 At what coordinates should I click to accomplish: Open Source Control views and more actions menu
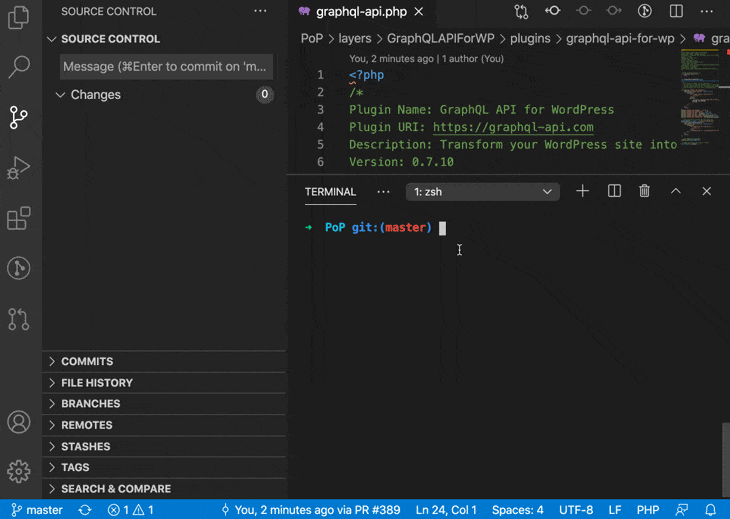tap(260, 11)
